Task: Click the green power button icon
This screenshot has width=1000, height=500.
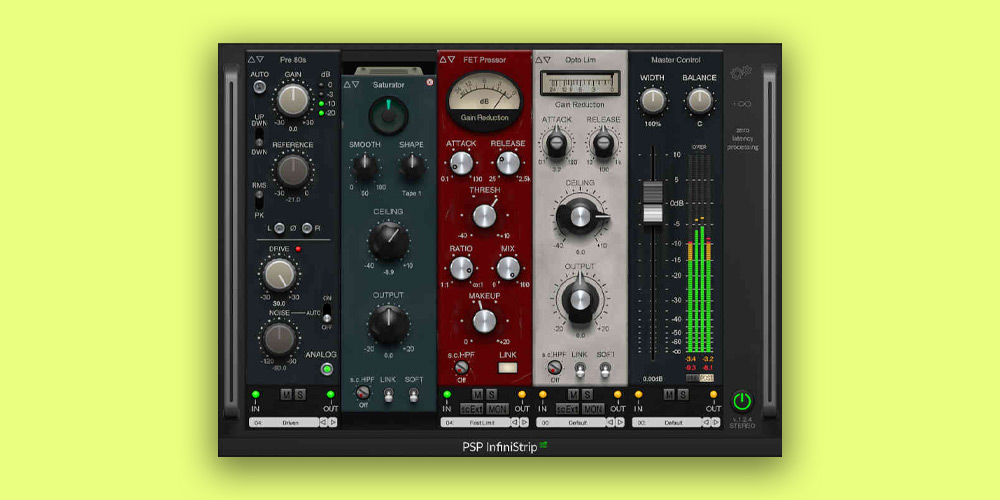Action: (741, 401)
